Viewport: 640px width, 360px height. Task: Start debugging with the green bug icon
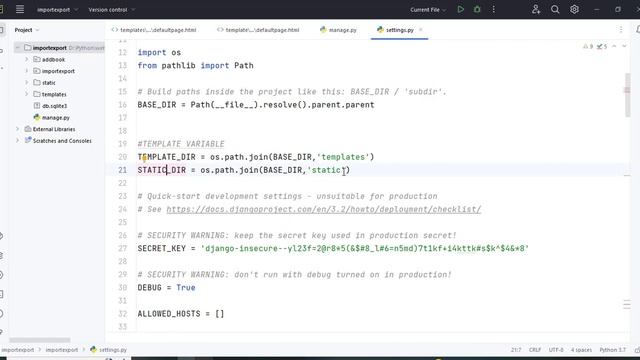tap(477, 9)
